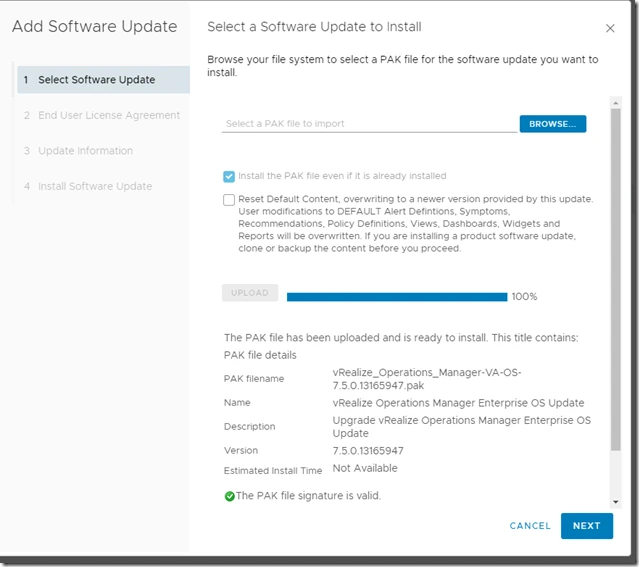Click the Name label in PAK details

[x=237, y=403]
